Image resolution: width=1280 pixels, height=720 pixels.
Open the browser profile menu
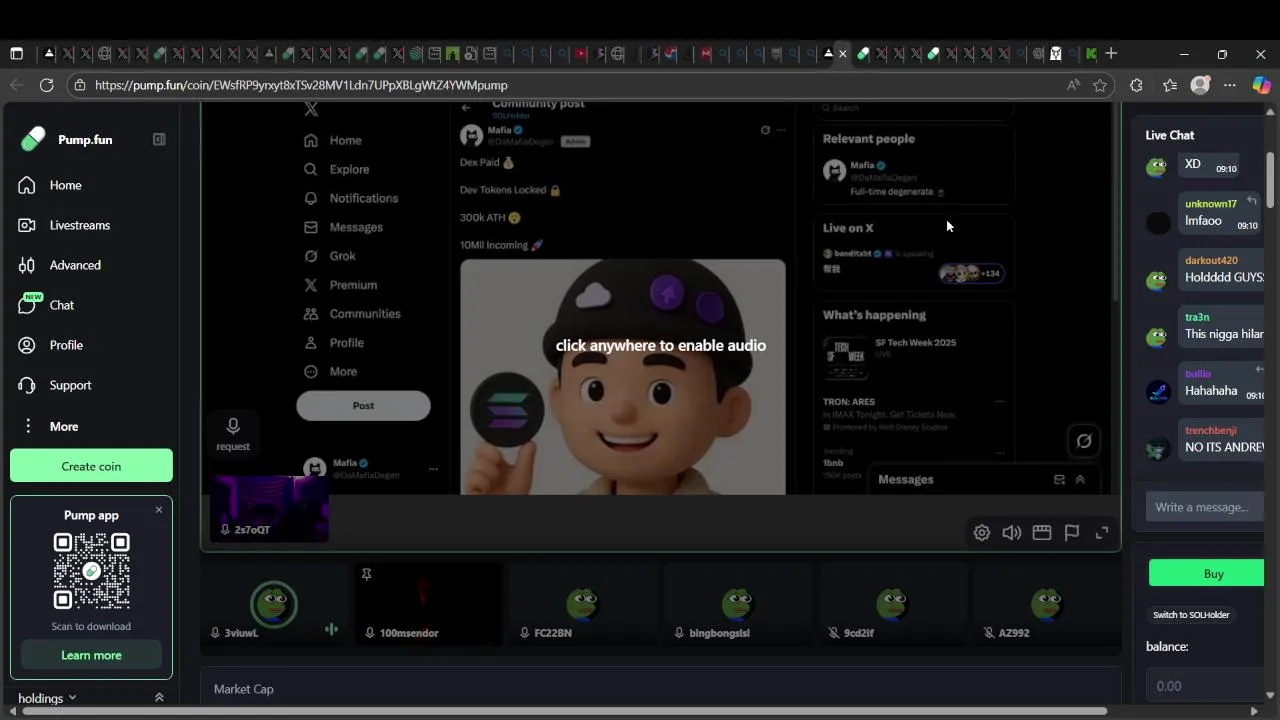click(1200, 85)
